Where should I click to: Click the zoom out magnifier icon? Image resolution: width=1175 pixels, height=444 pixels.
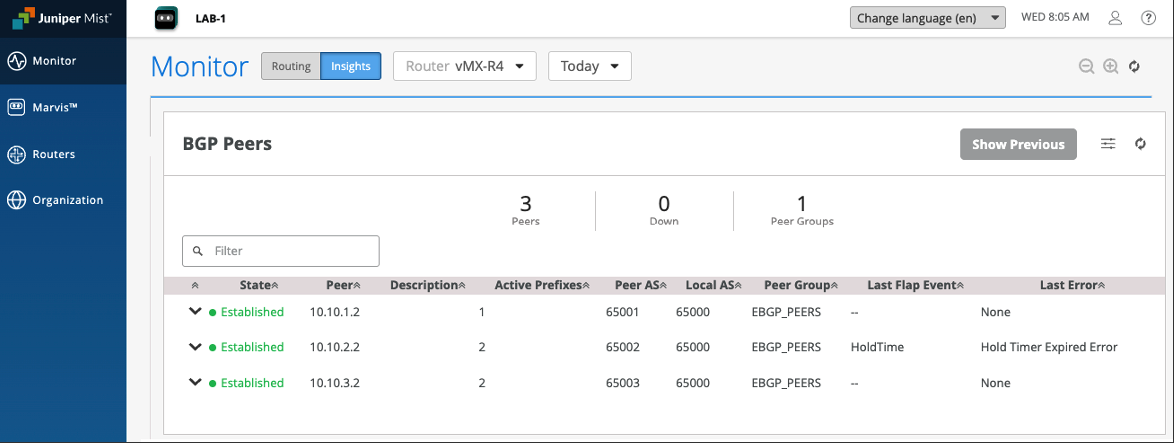point(1086,67)
